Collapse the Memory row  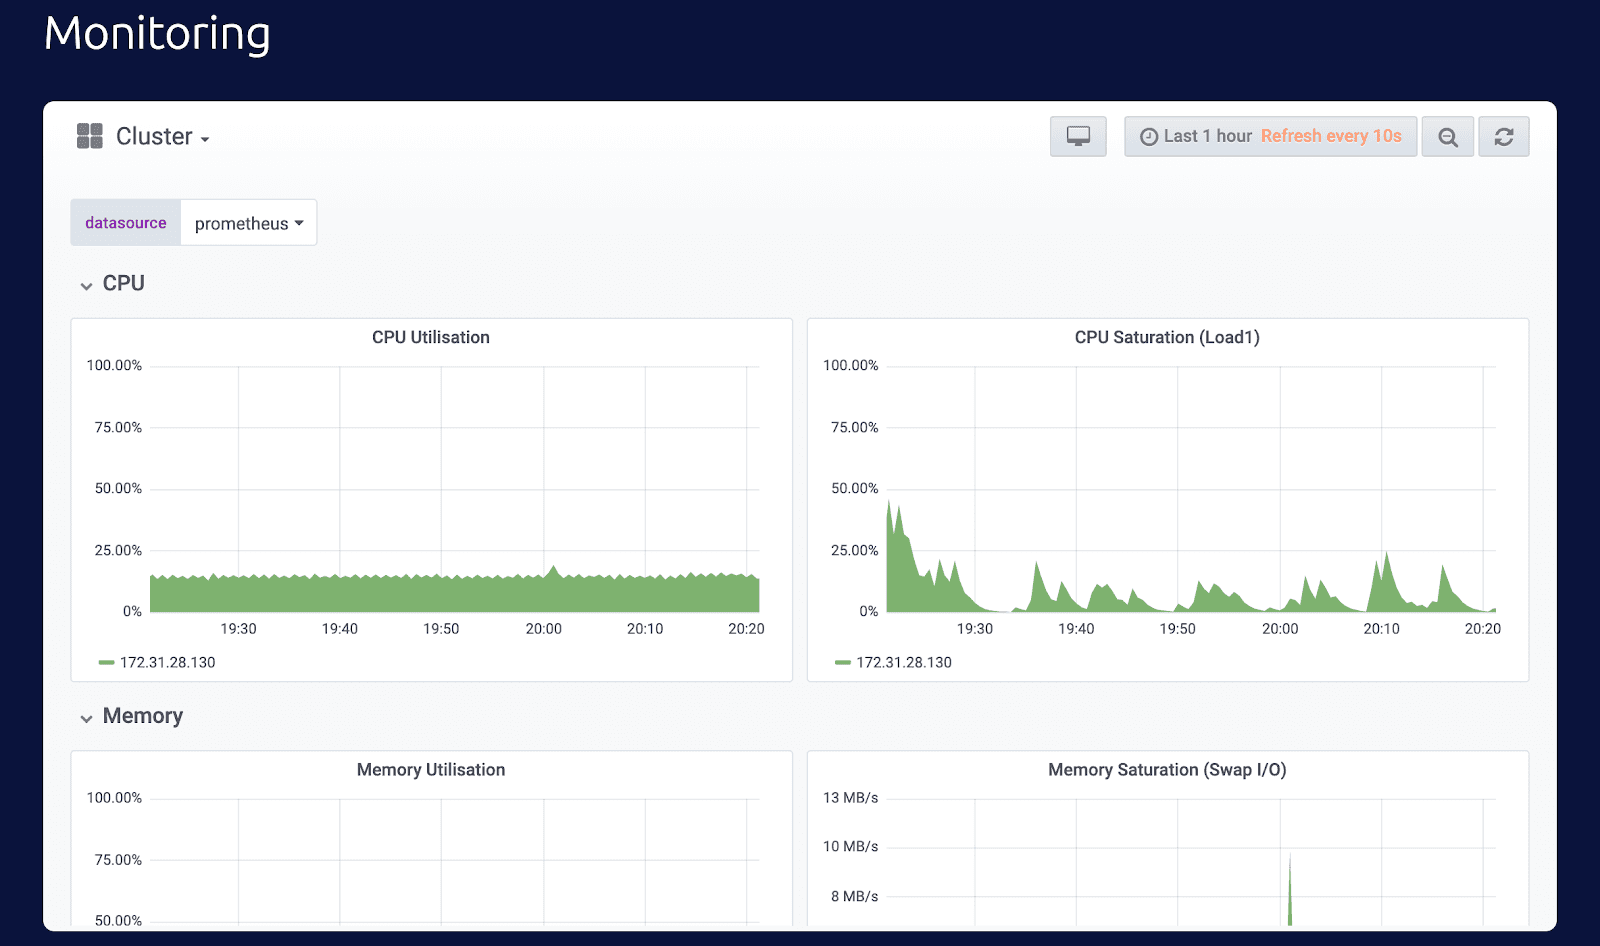click(x=141, y=716)
